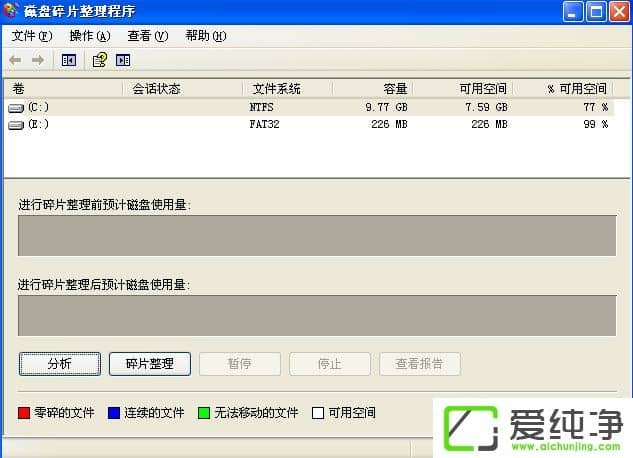Screen dimensions: 633x458
Task: Open the help icon with question mark
Action: click(99, 60)
